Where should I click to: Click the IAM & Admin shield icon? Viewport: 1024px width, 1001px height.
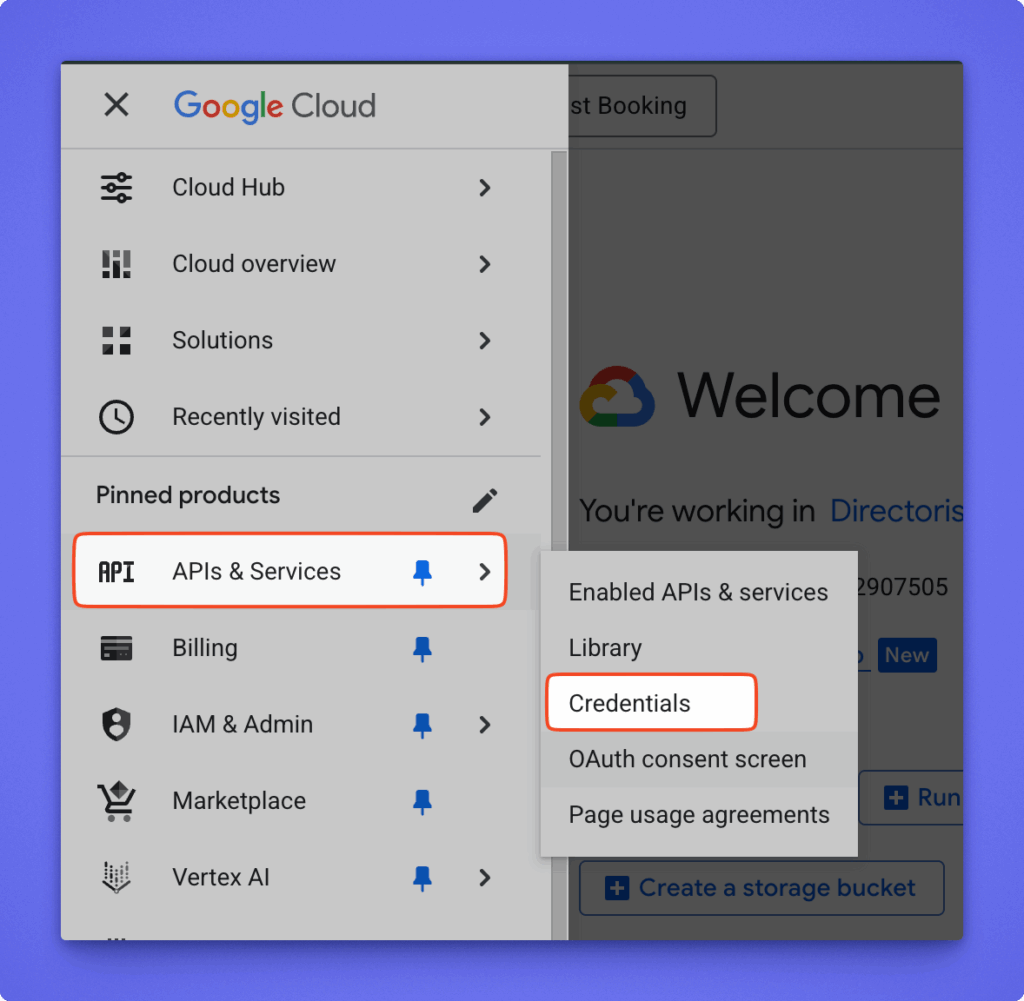point(117,724)
